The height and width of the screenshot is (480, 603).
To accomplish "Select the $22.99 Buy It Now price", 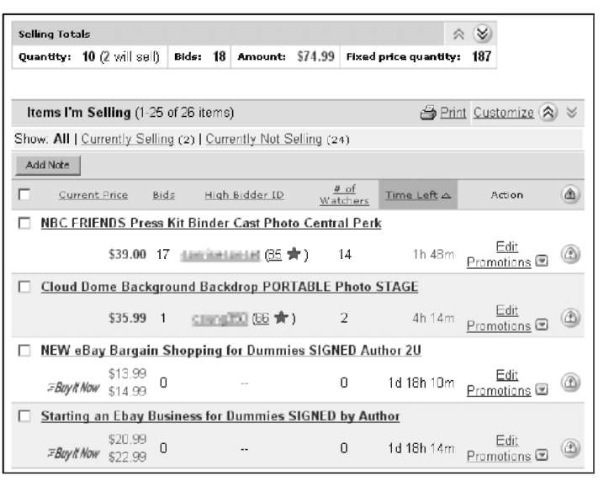I will pyautogui.click(x=127, y=457).
